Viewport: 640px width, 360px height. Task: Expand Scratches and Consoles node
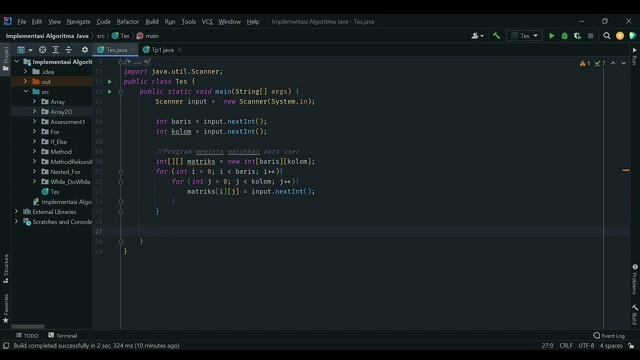coord(17,222)
